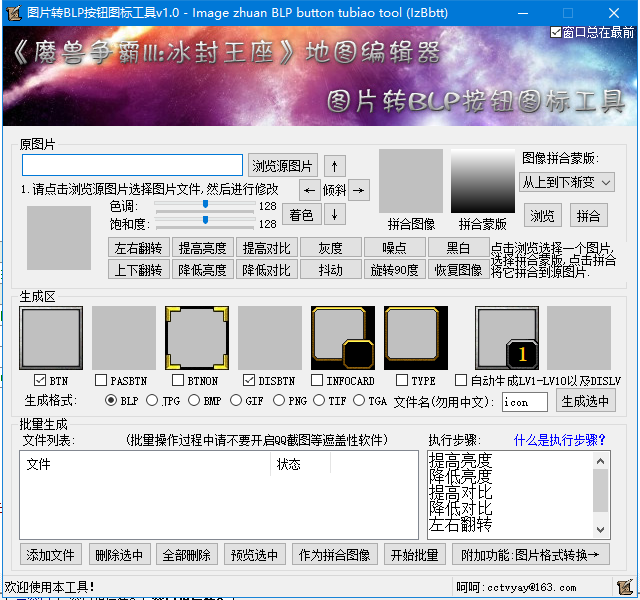Click the down arrow tilt button
The height and width of the screenshot is (600, 640).
click(335, 214)
